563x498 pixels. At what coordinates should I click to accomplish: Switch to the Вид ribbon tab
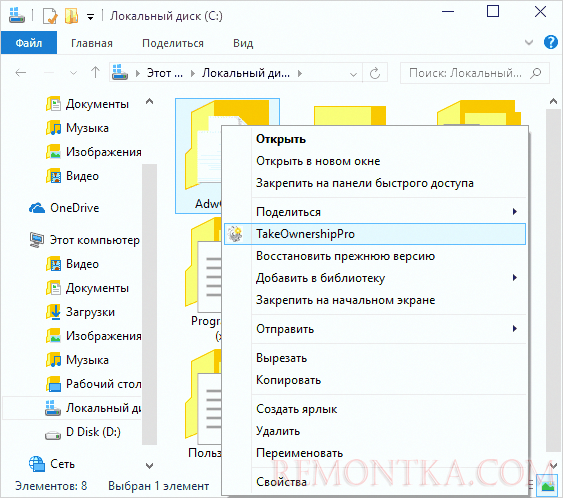point(243,43)
